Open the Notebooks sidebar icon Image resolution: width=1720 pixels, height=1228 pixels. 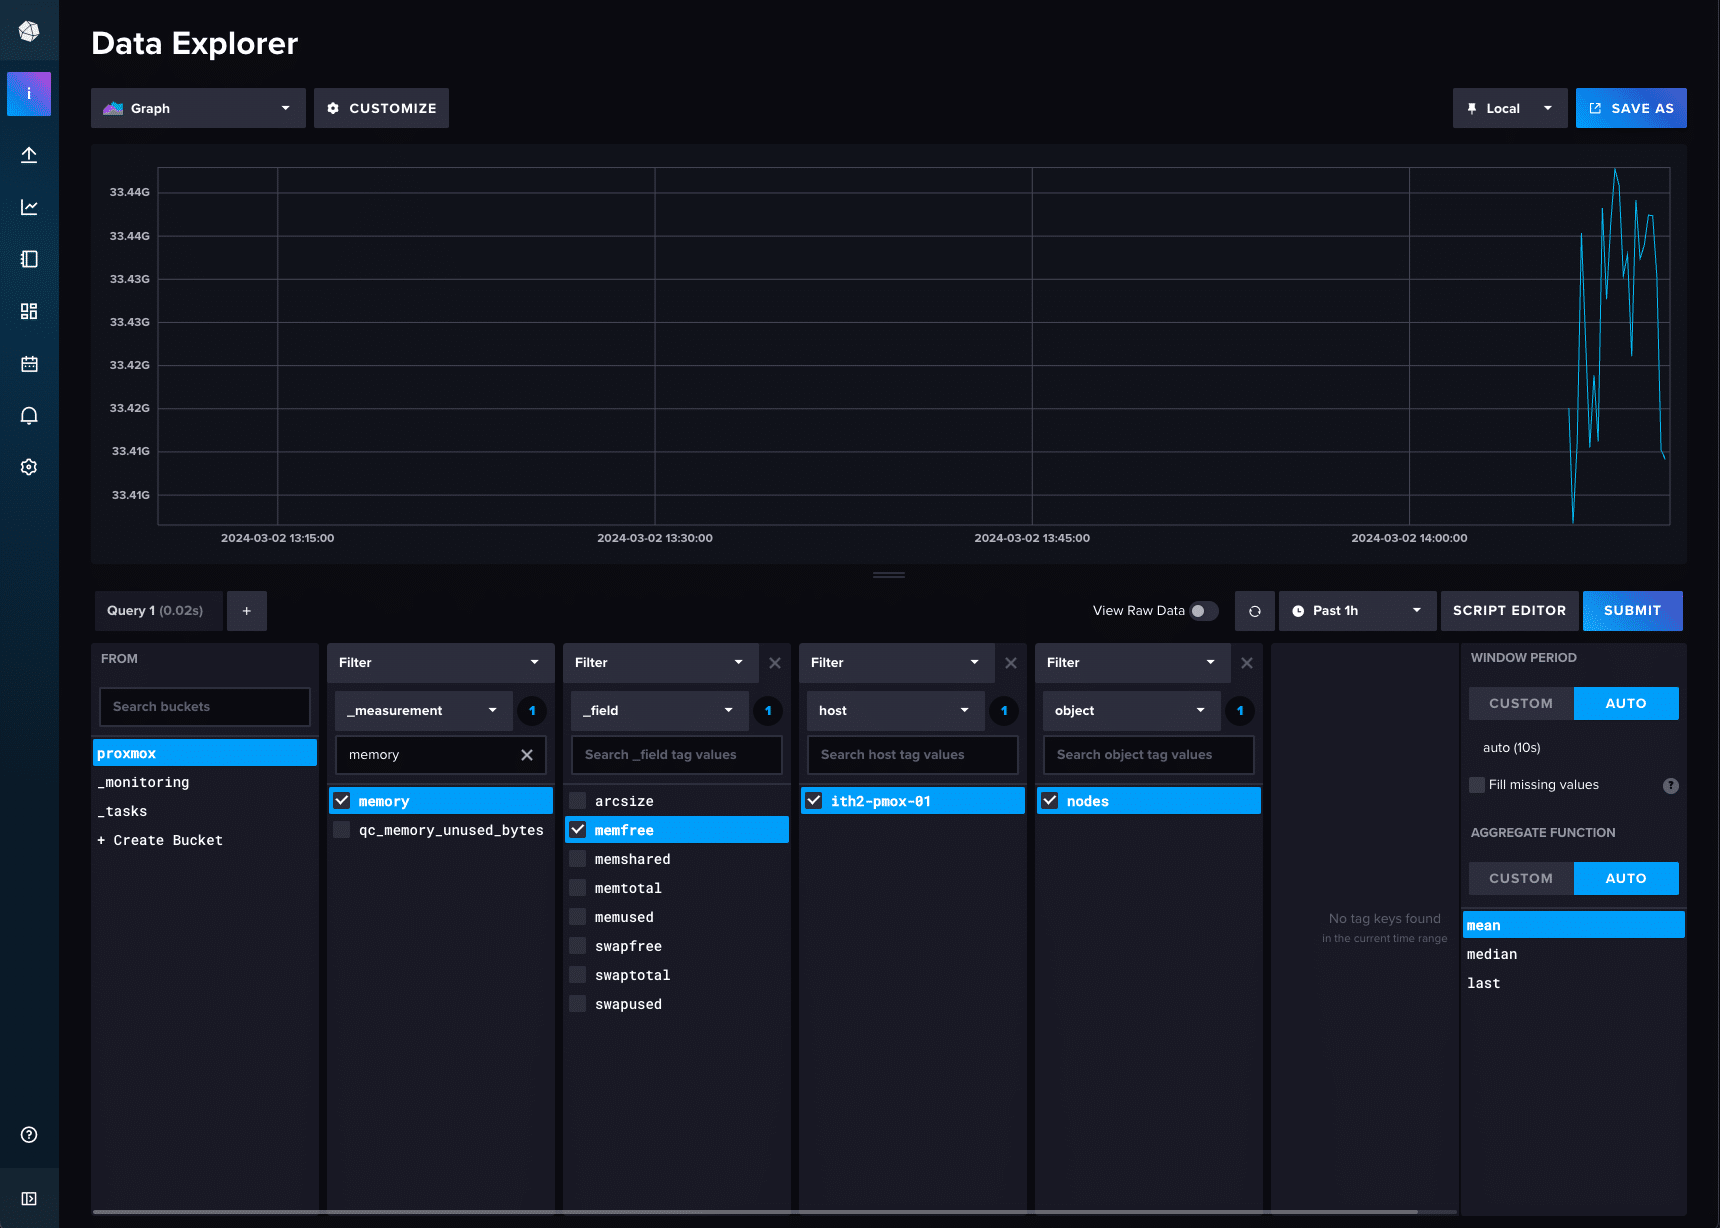click(29, 259)
